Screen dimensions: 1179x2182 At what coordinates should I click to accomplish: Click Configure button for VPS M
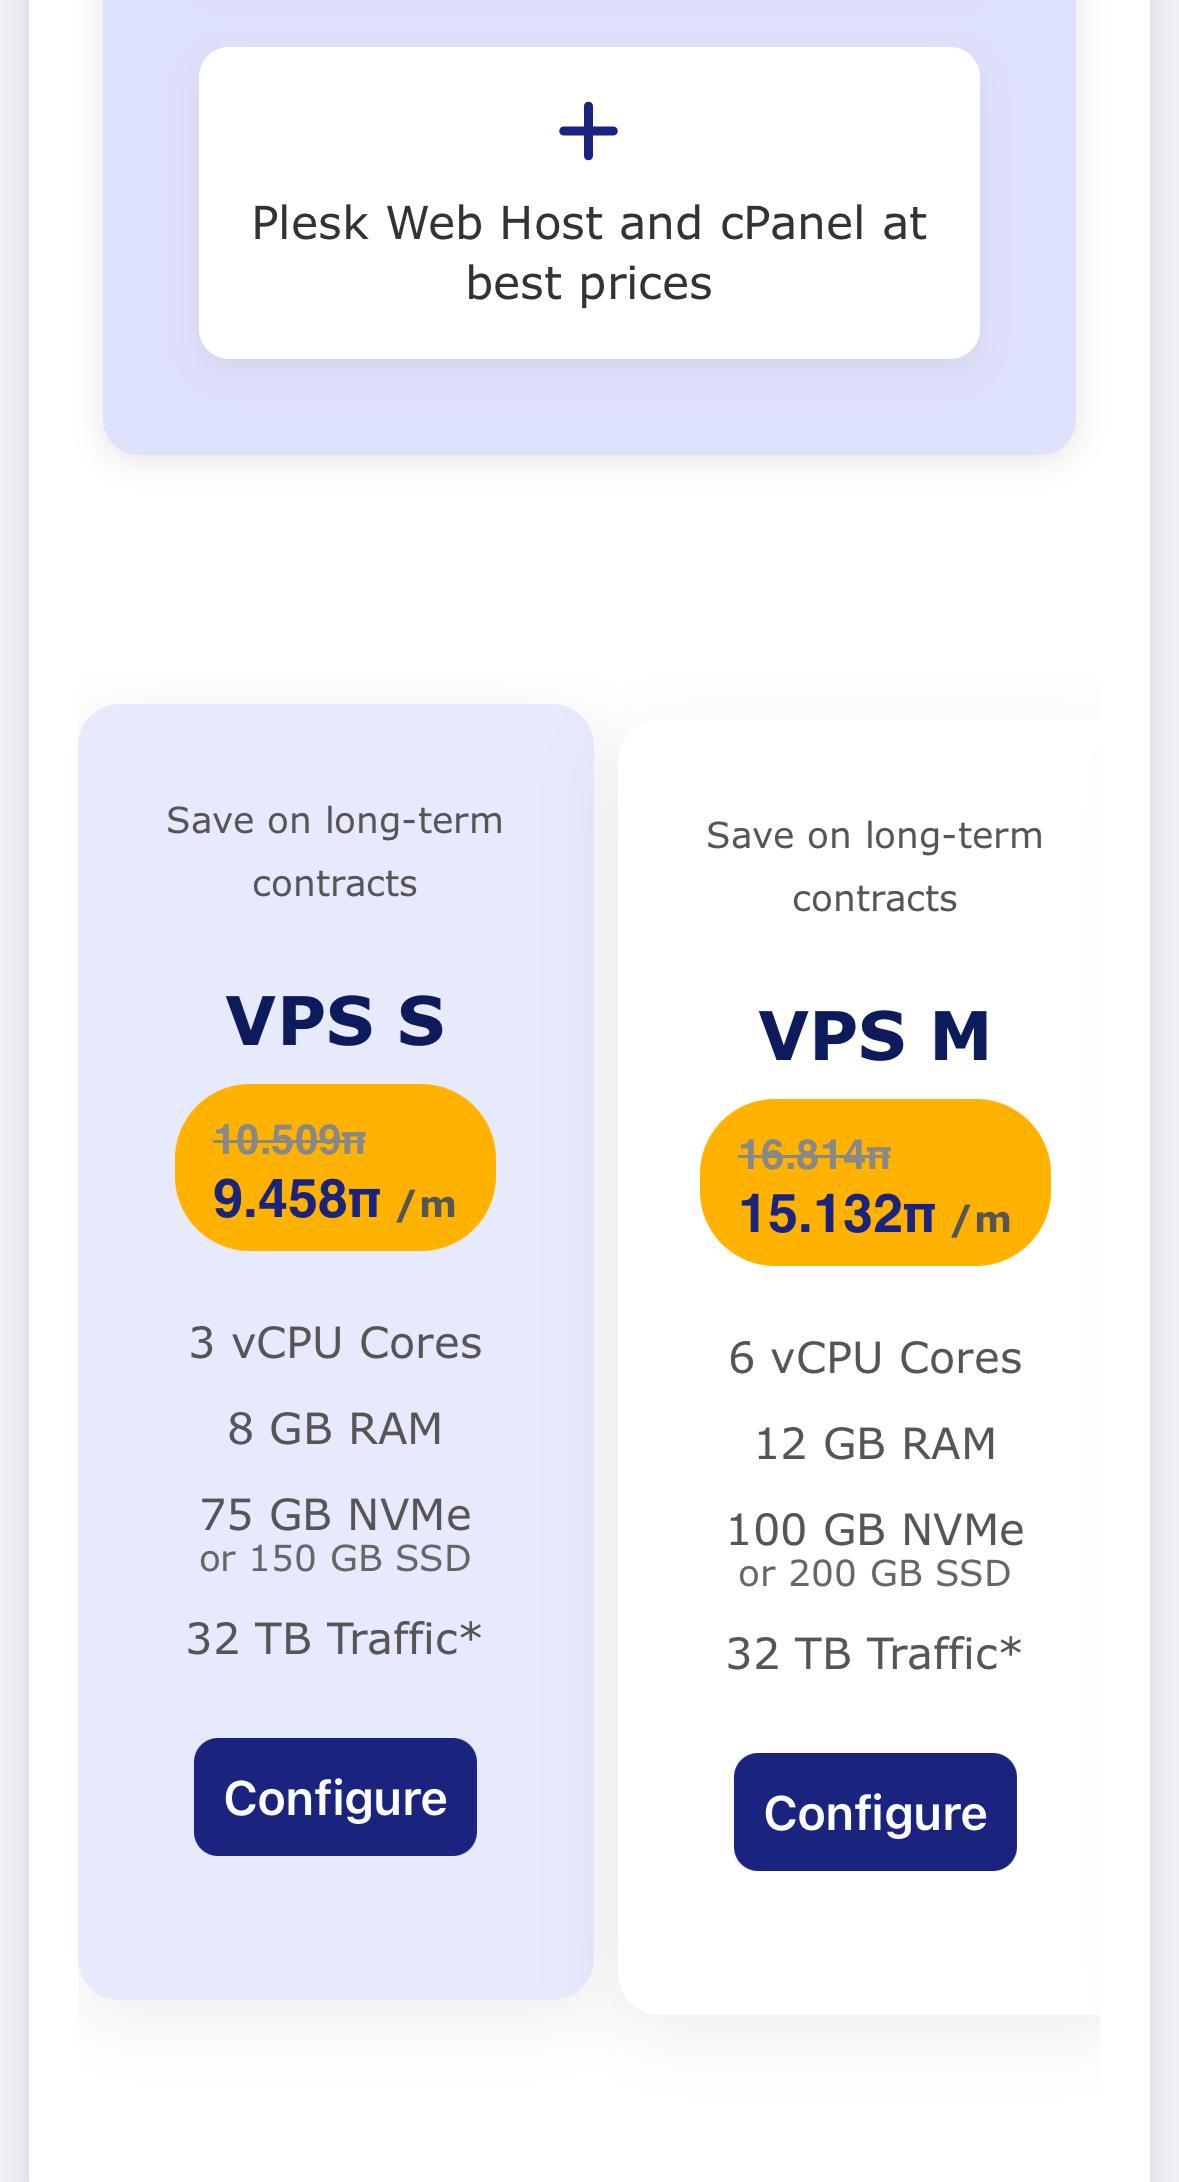coord(875,1812)
